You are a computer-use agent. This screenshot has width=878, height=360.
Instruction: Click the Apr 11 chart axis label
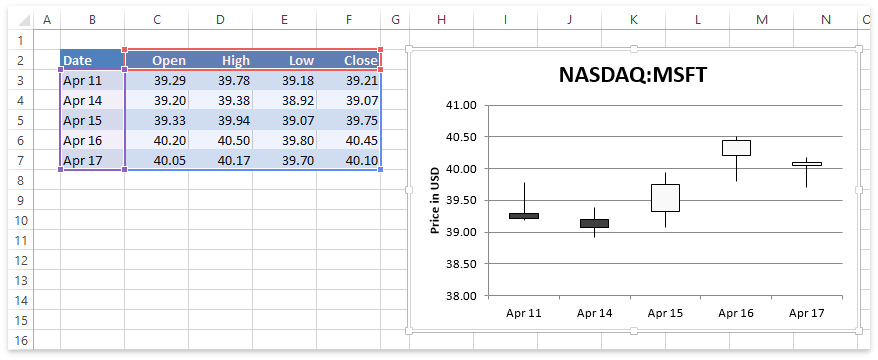(524, 313)
